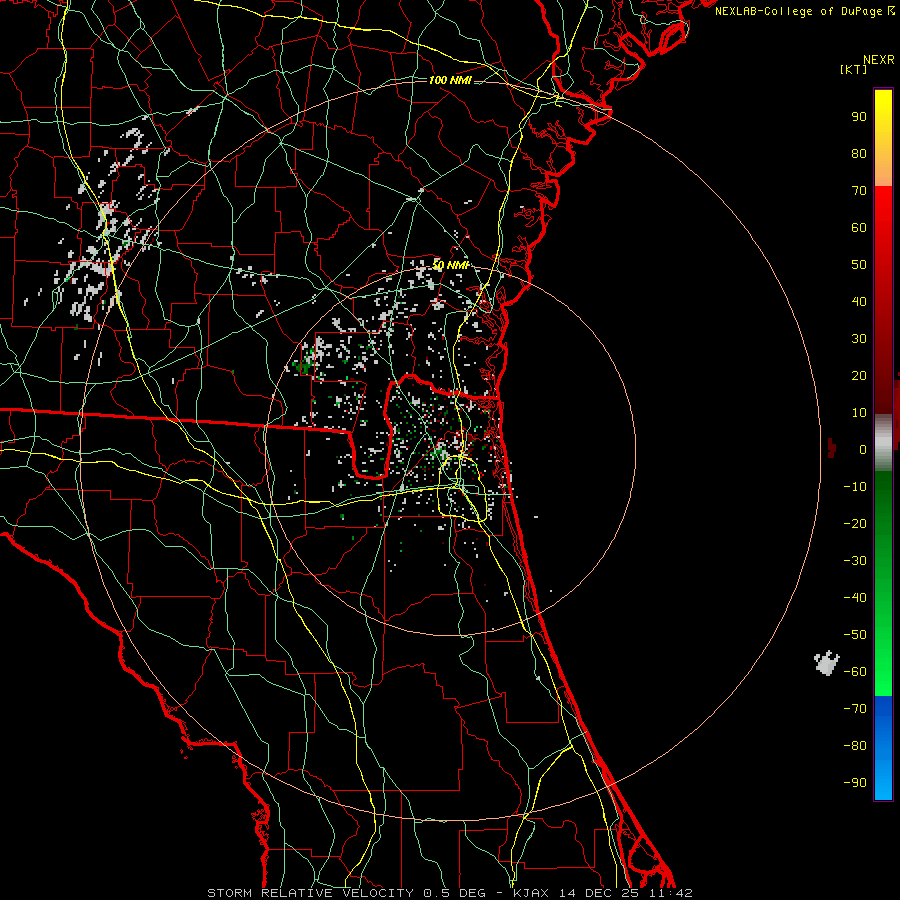Click the positive 20 knot scale value
The height and width of the screenshot is (900, 900).
pos(859,376)
